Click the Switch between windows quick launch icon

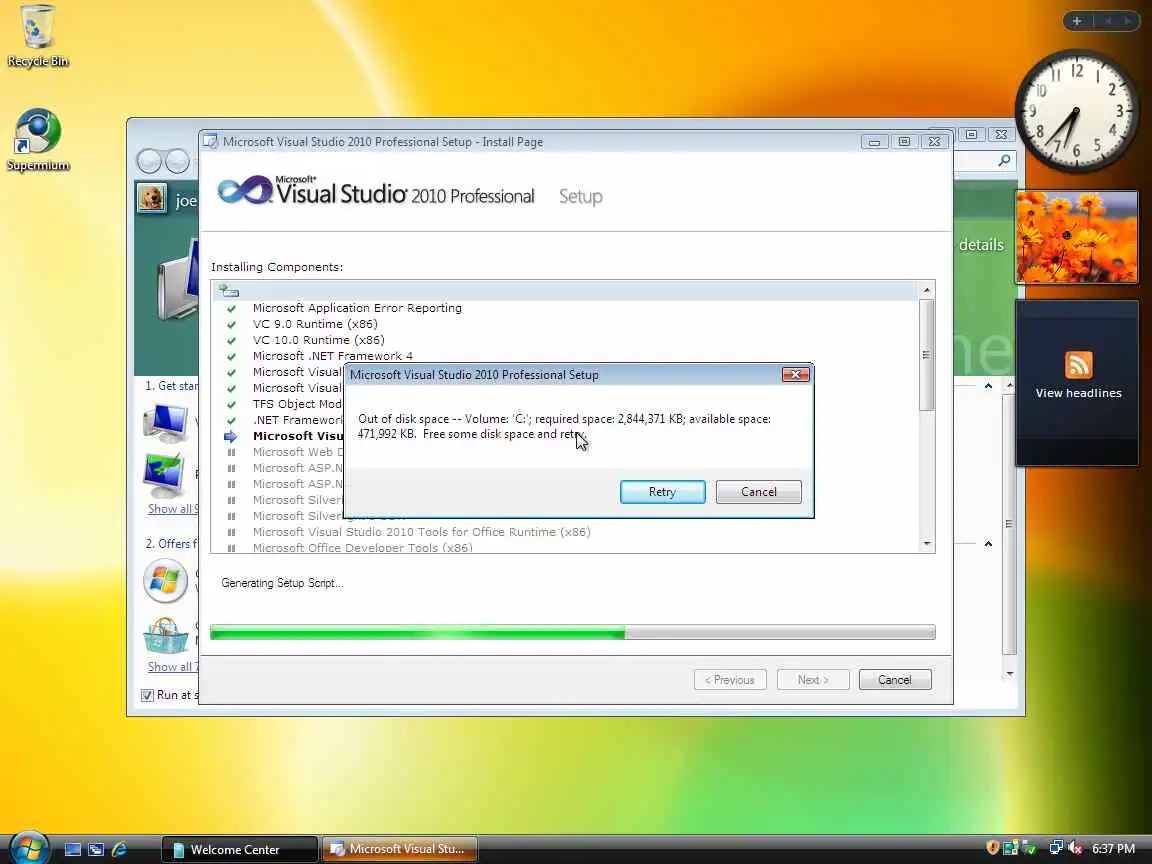pos(96,849)
